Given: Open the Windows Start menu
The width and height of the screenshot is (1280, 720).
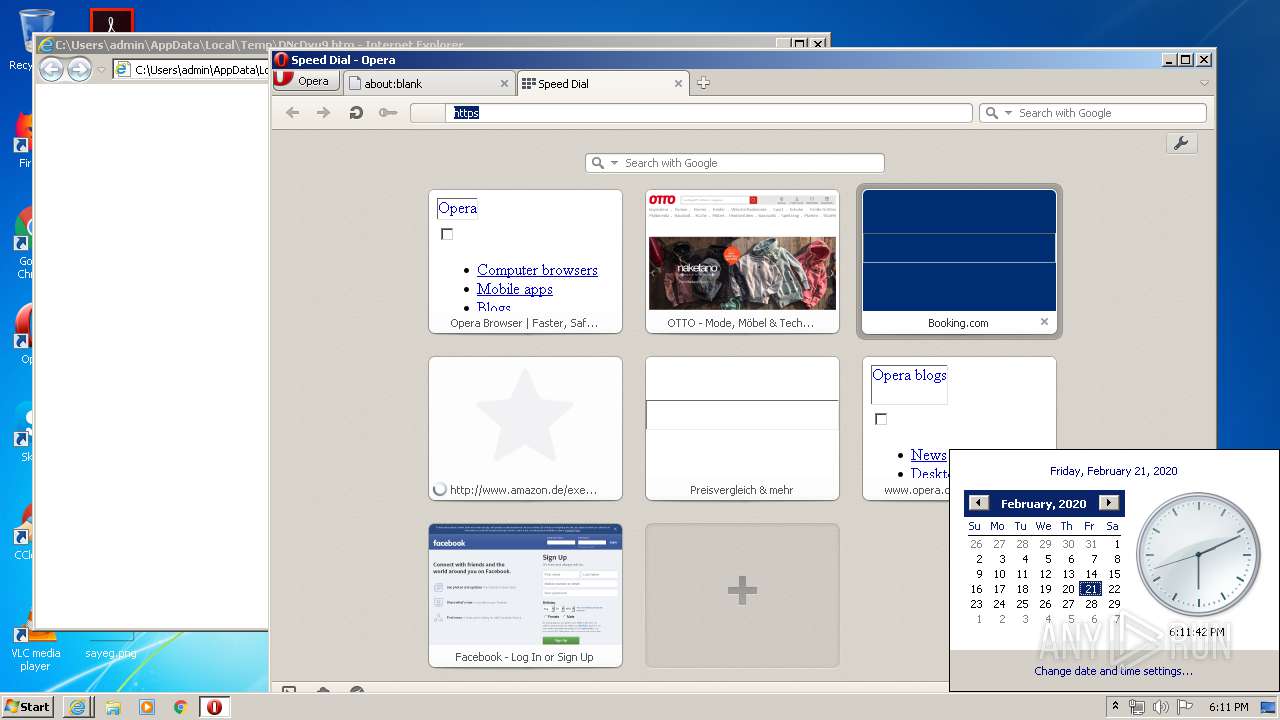Looking at the screenshot, I should tap(28, 706).
